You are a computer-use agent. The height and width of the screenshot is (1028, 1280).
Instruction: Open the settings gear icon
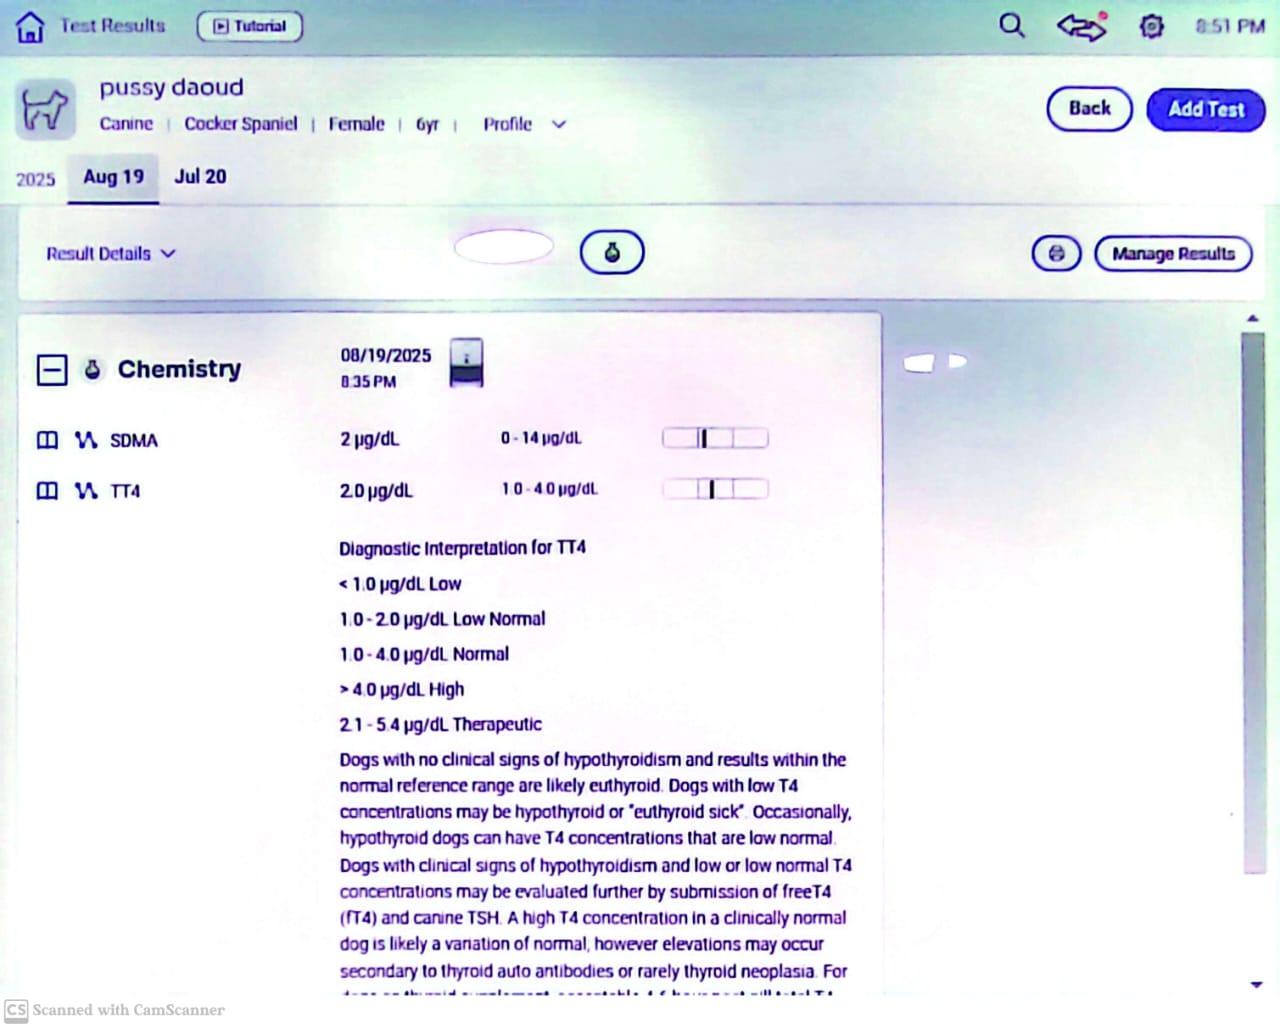[1152, 26]
